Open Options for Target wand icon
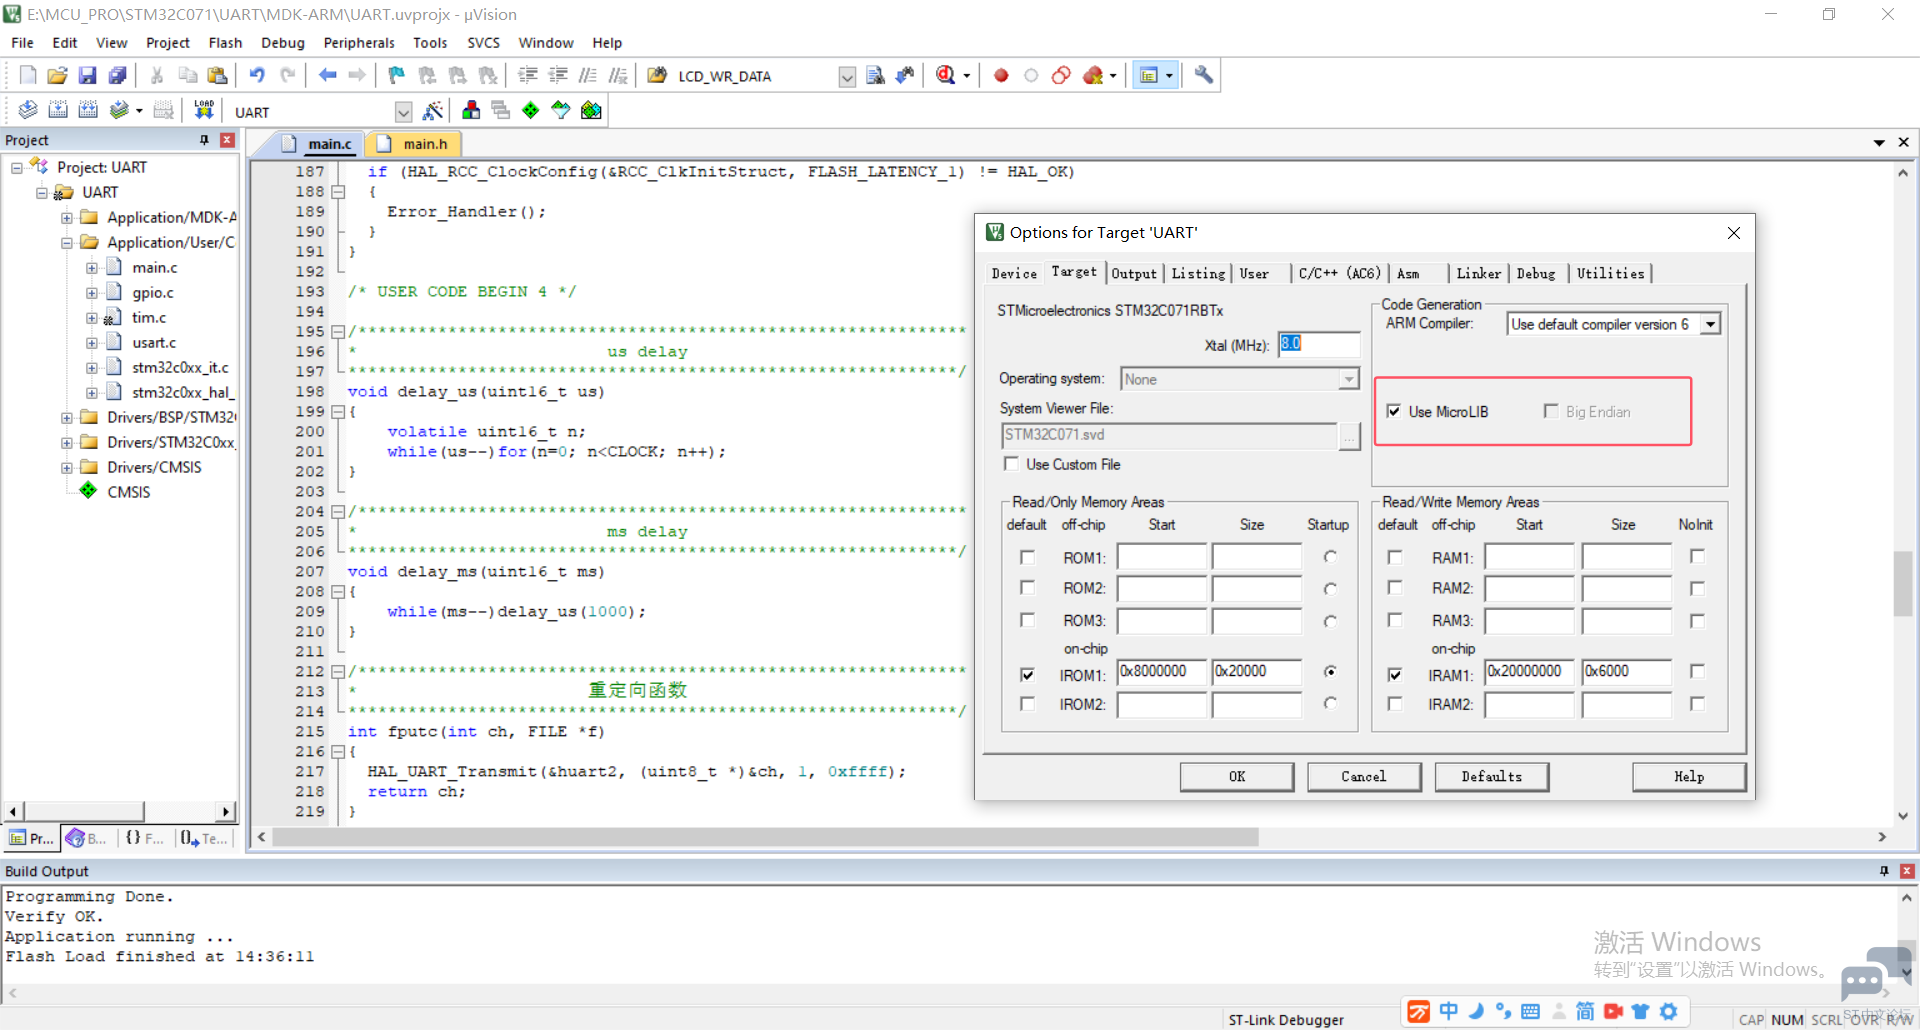The image size is (1920, 1030). (x=433, y=111)
